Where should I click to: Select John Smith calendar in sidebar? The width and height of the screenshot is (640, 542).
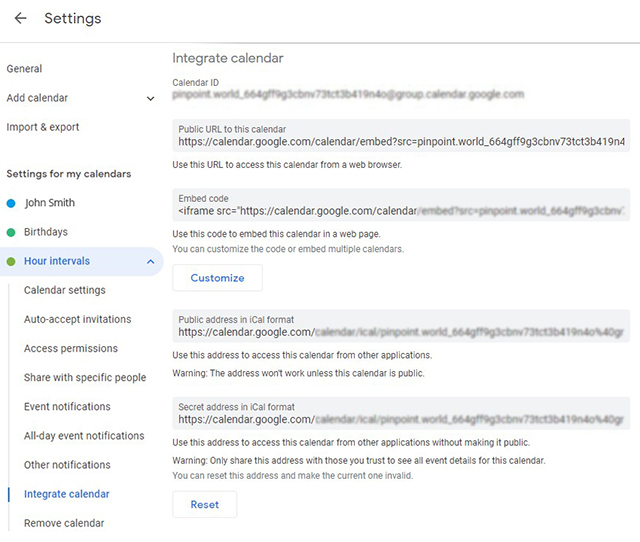(x=49, y=203)
